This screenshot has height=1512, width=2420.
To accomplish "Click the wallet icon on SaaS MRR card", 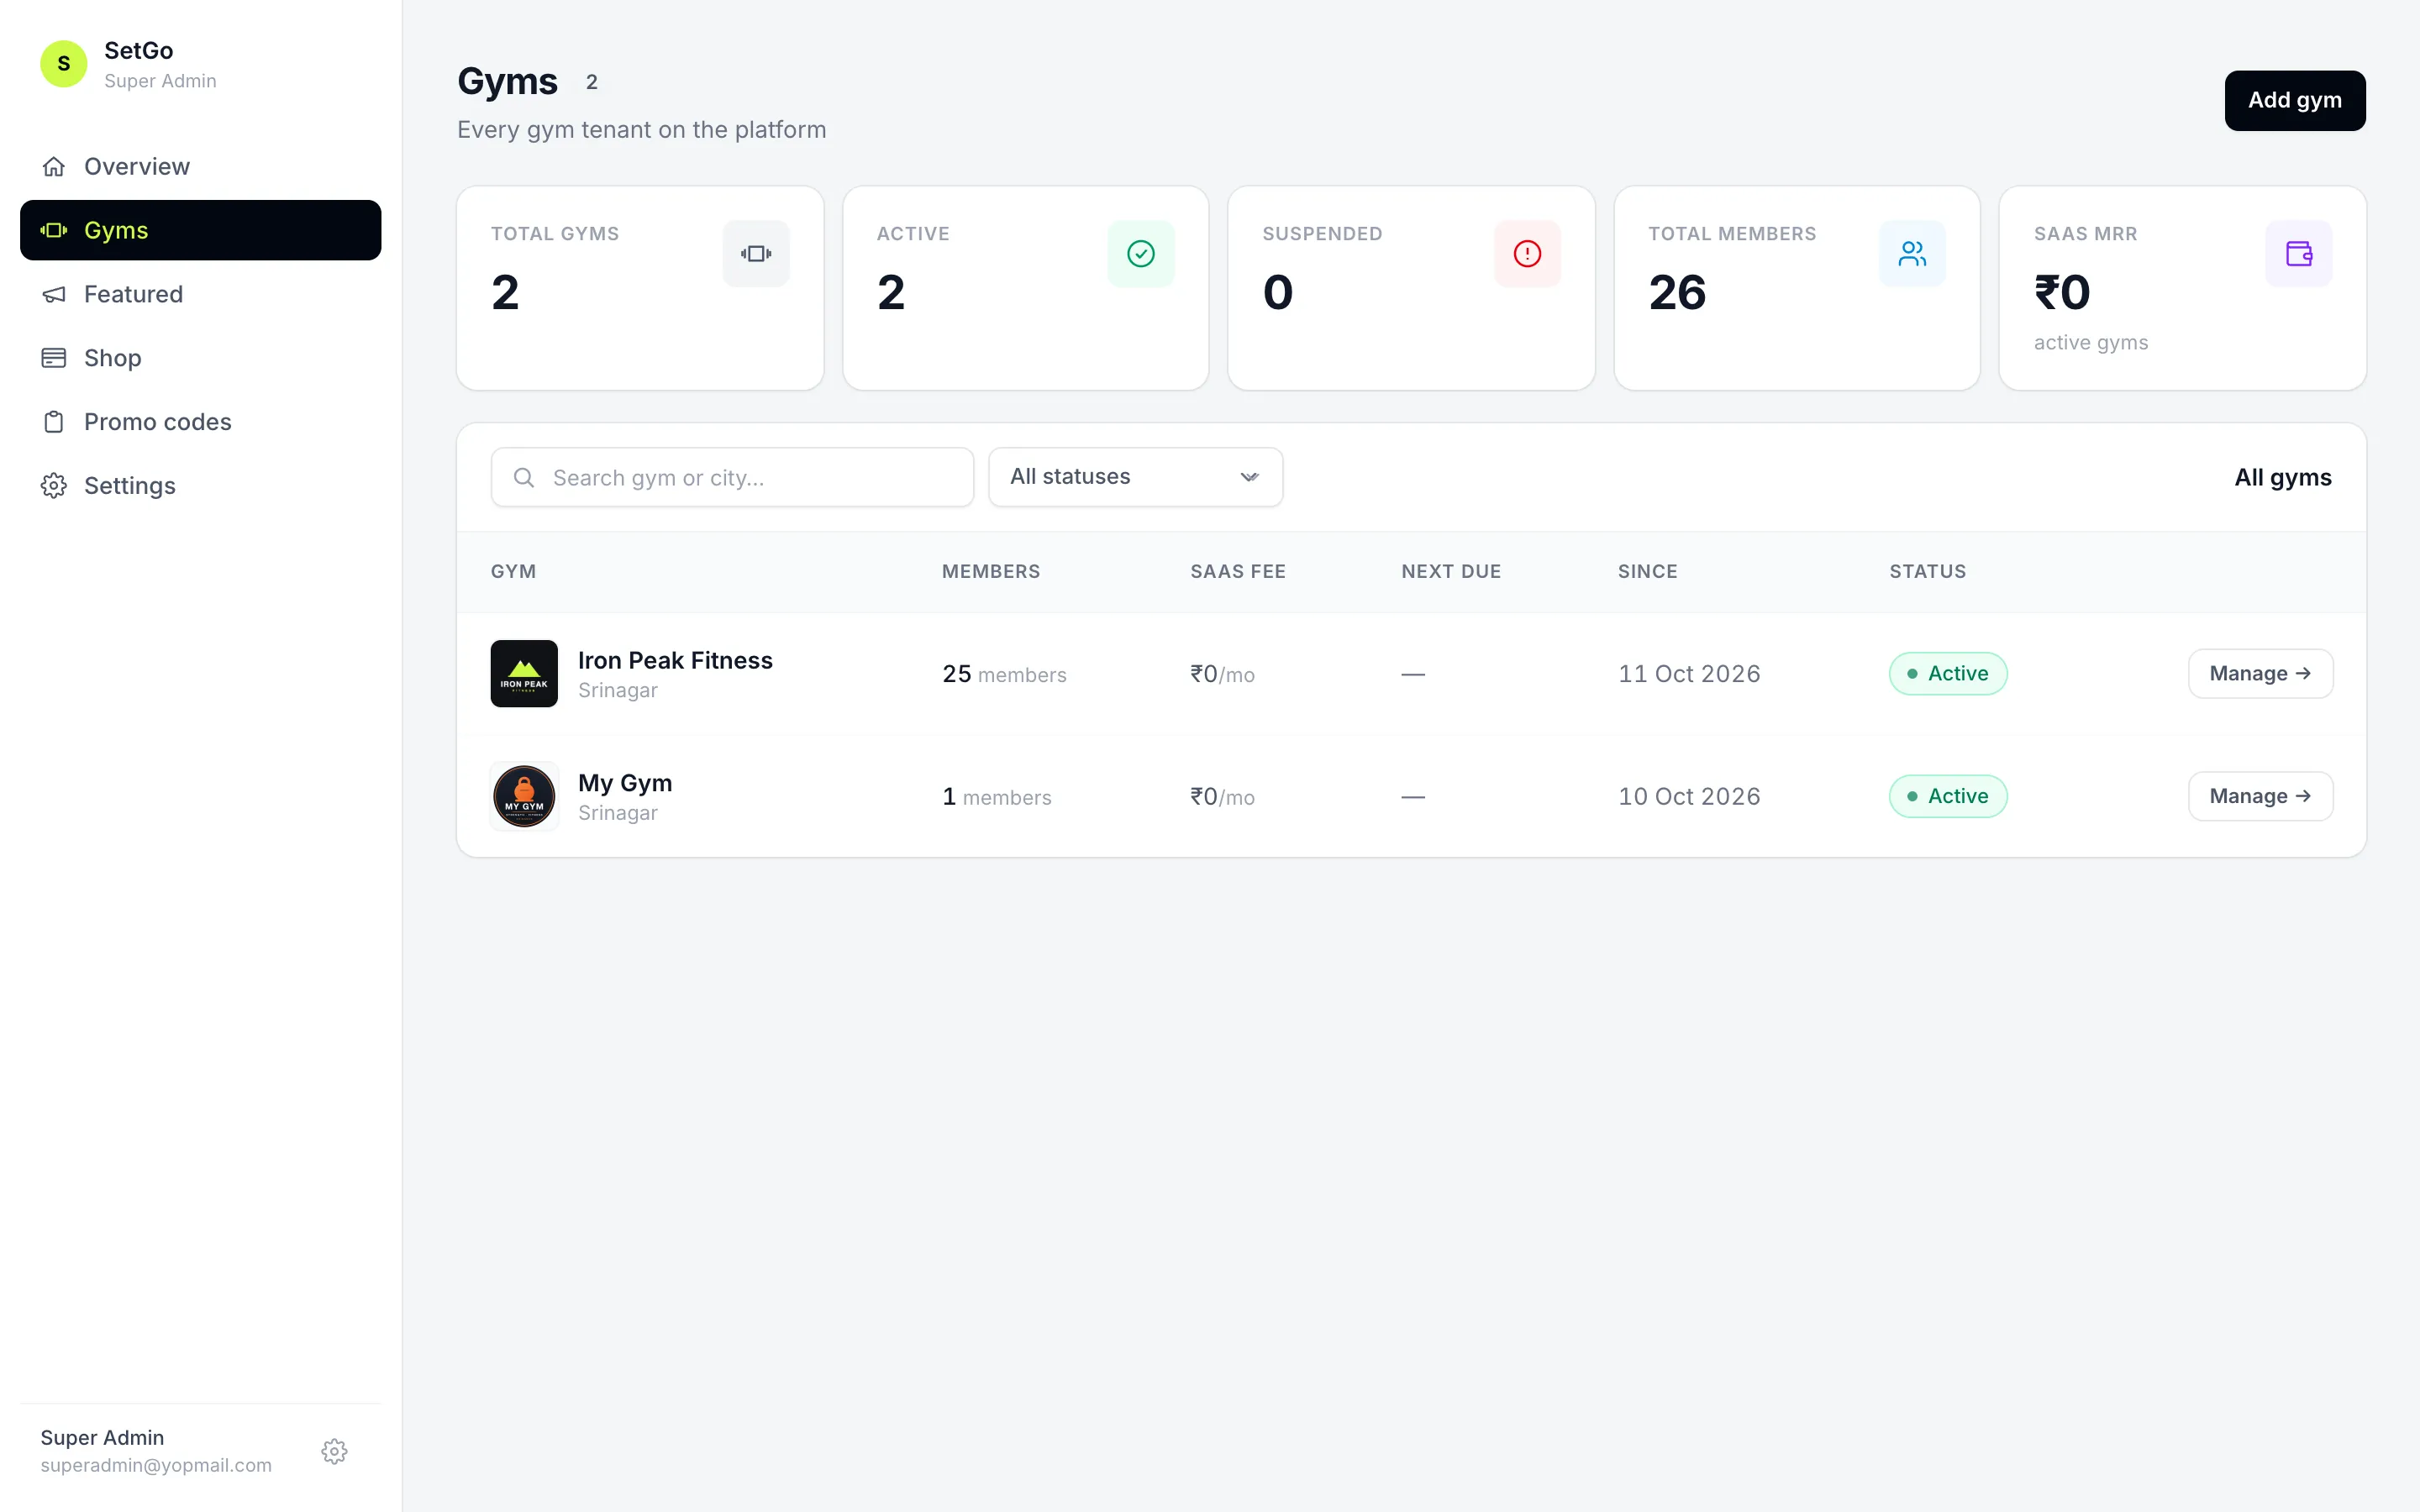I will (2298, 254).
